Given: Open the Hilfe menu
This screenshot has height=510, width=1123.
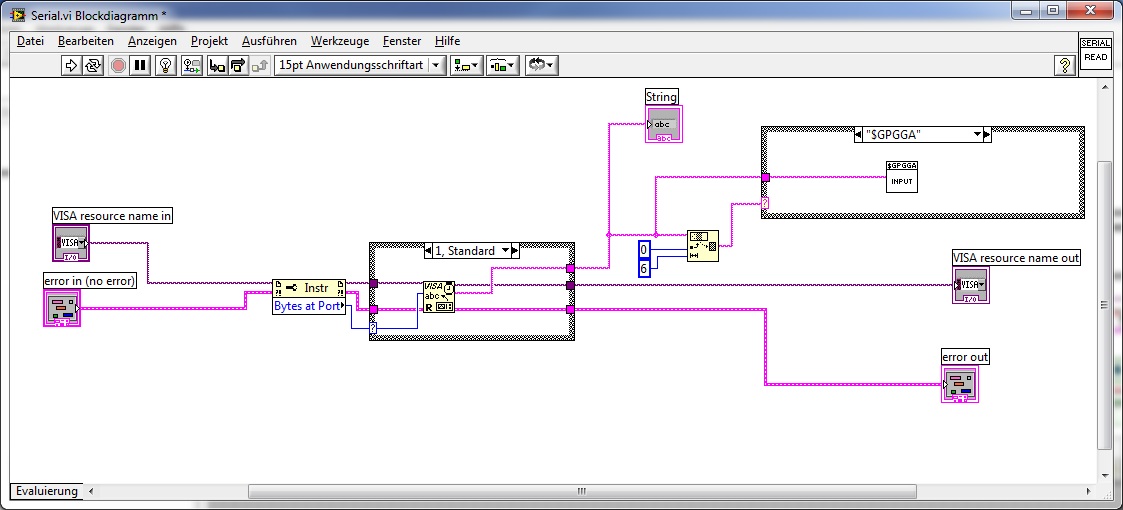Looking at the screenshot, I should pyautogui.click(x=448, y=41).
